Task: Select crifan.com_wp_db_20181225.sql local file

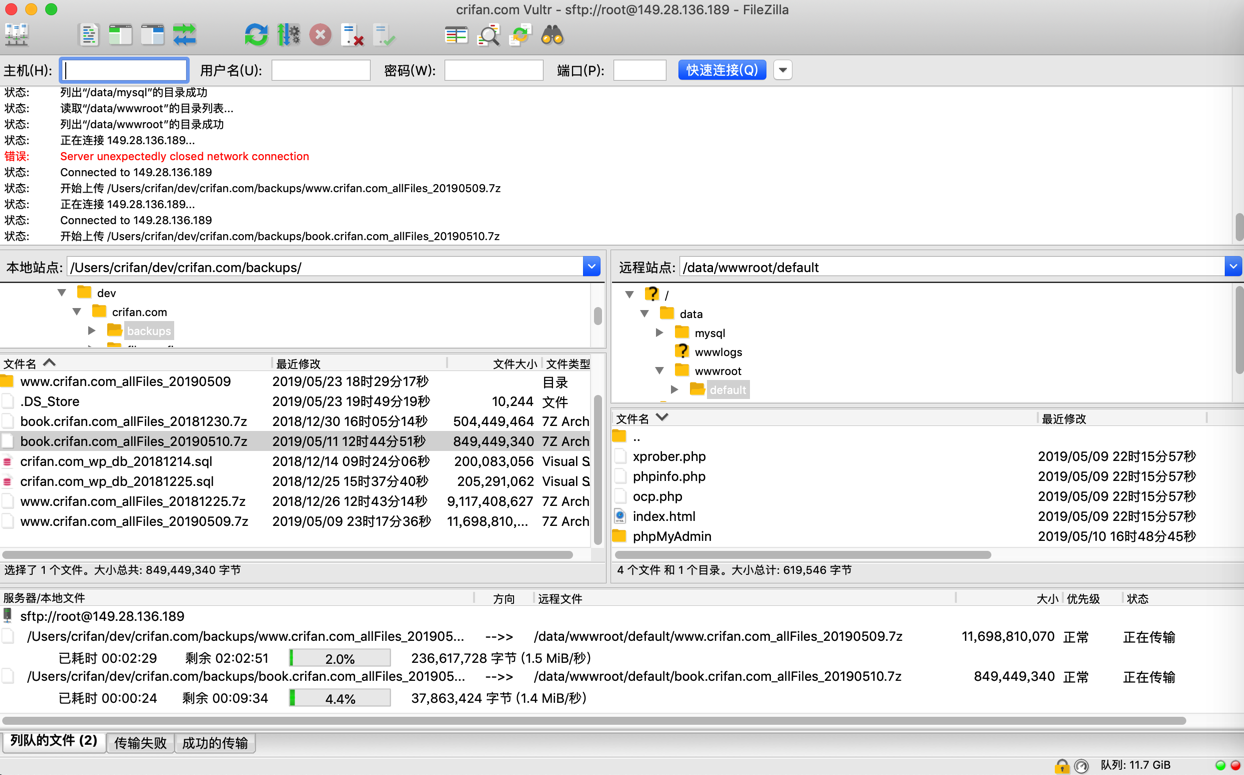Action: click(x=297, y=481)
